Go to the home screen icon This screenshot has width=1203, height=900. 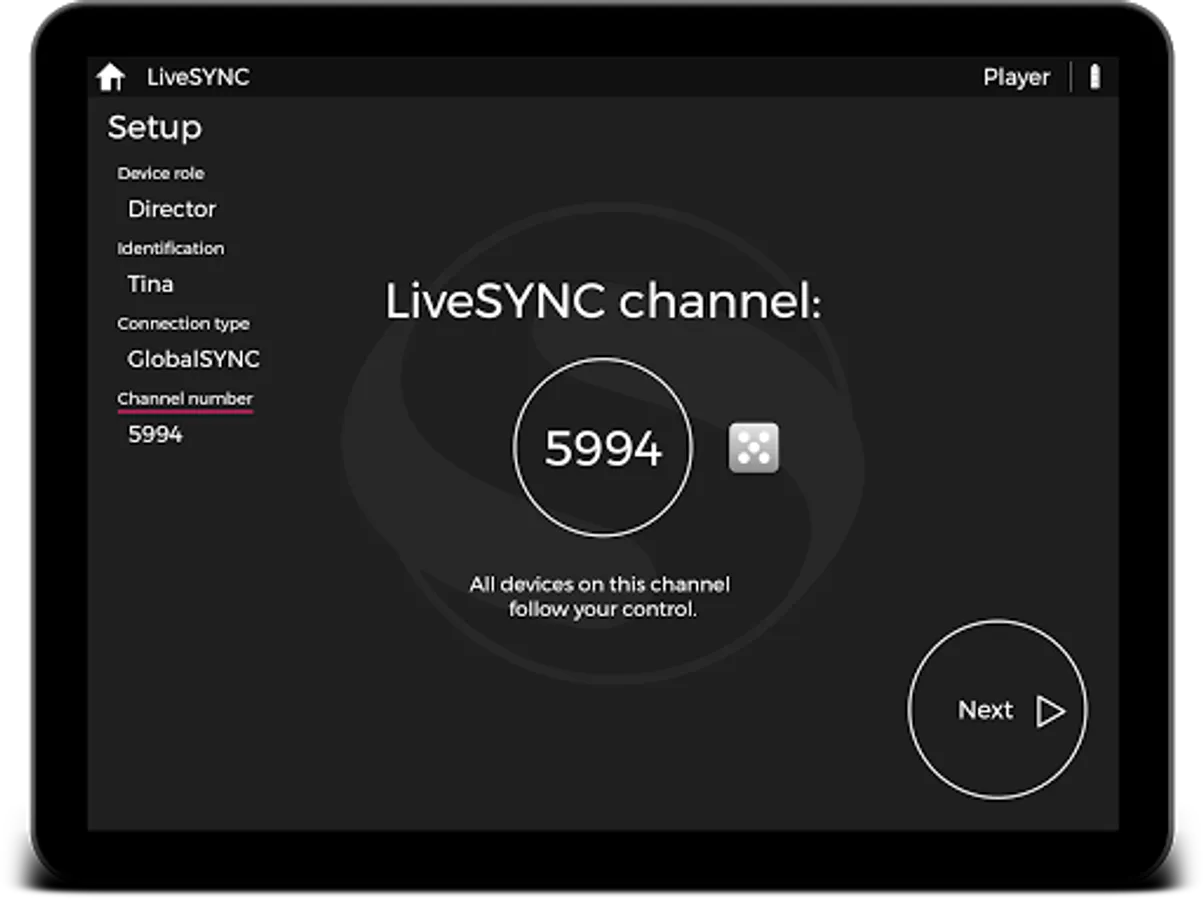pos(111,77)
